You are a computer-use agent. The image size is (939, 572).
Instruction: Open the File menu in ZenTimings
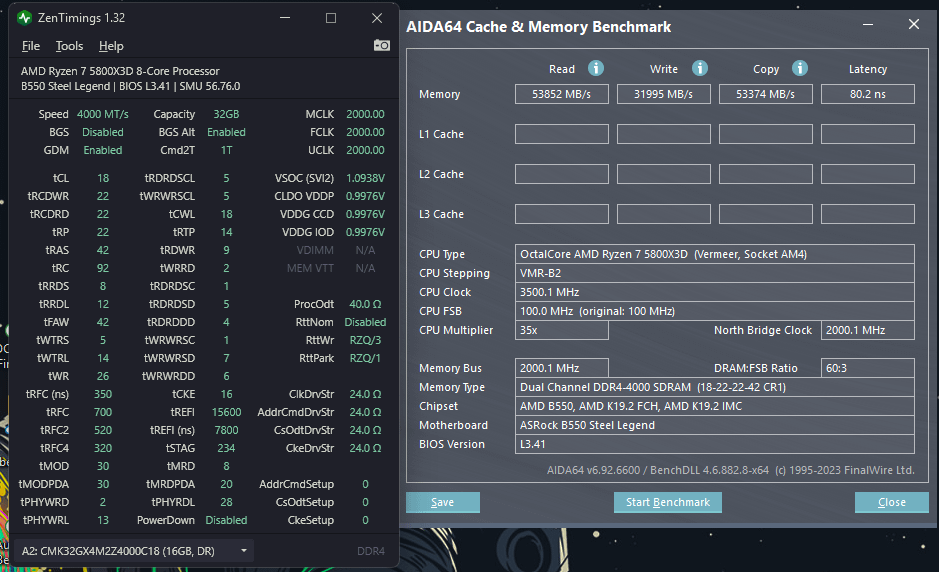click(31, 46)
